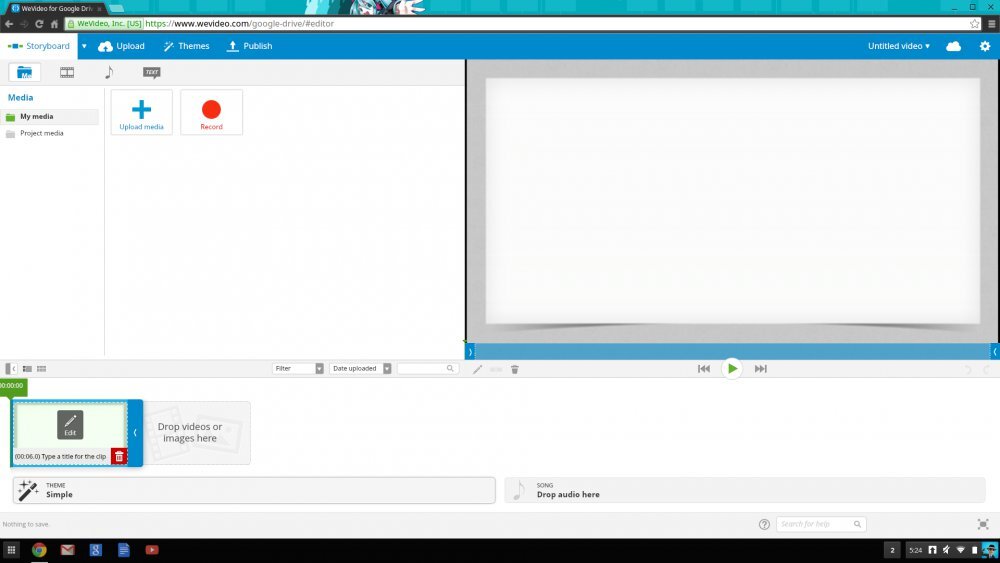Viewport: 1000px width, 563px height.
Task: Expand the Storyboard mode dropdown arrow
Action: [x=84, y=46]
